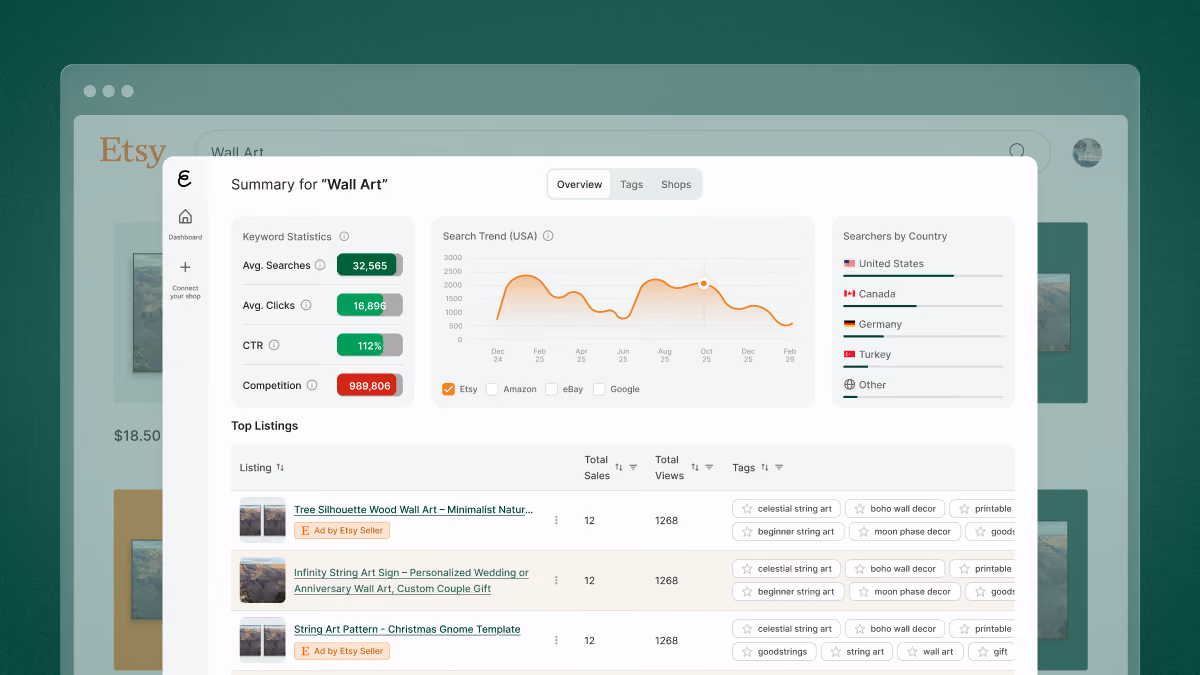Star the goodstrings tag in third row
The width and height of the screenshot is (1200, 675).
coord(747,652)
